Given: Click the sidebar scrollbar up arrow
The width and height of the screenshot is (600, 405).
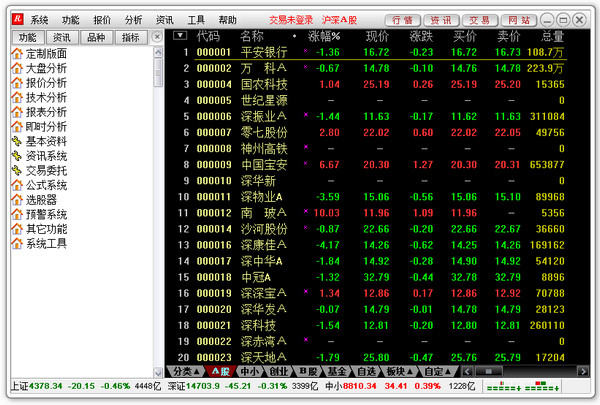Looking at the screenshot, I should click(158, 52).
